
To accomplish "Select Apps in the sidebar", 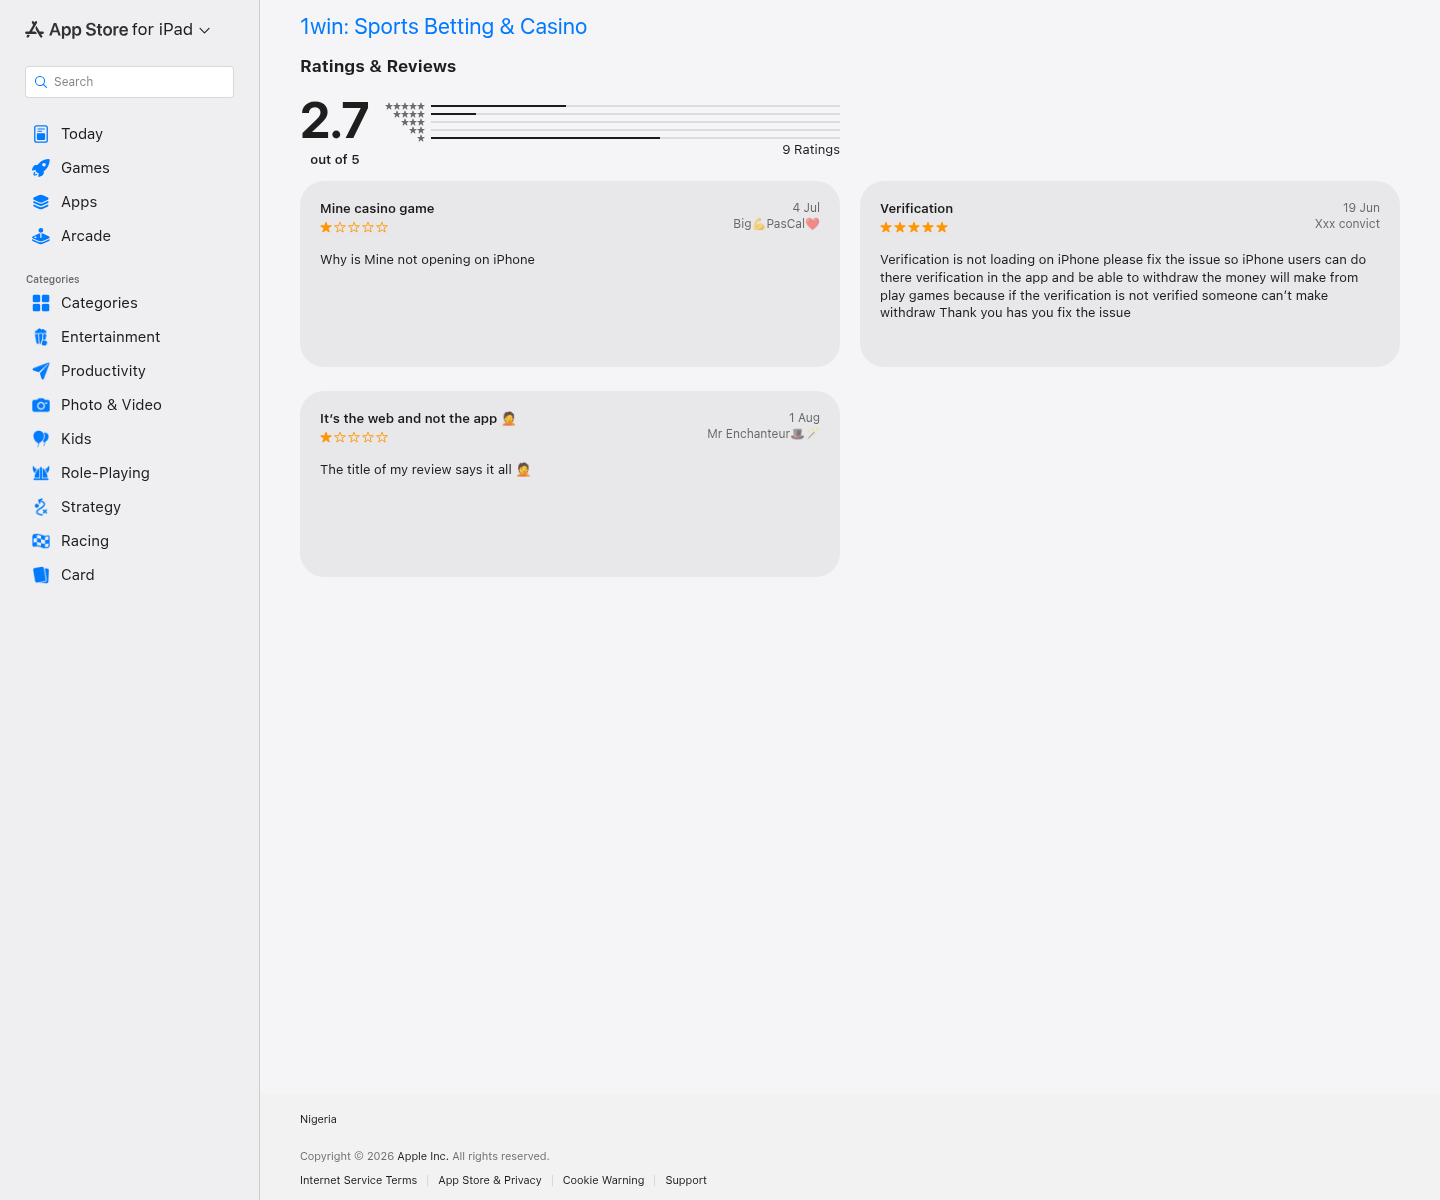I will (x=79, y=202).
